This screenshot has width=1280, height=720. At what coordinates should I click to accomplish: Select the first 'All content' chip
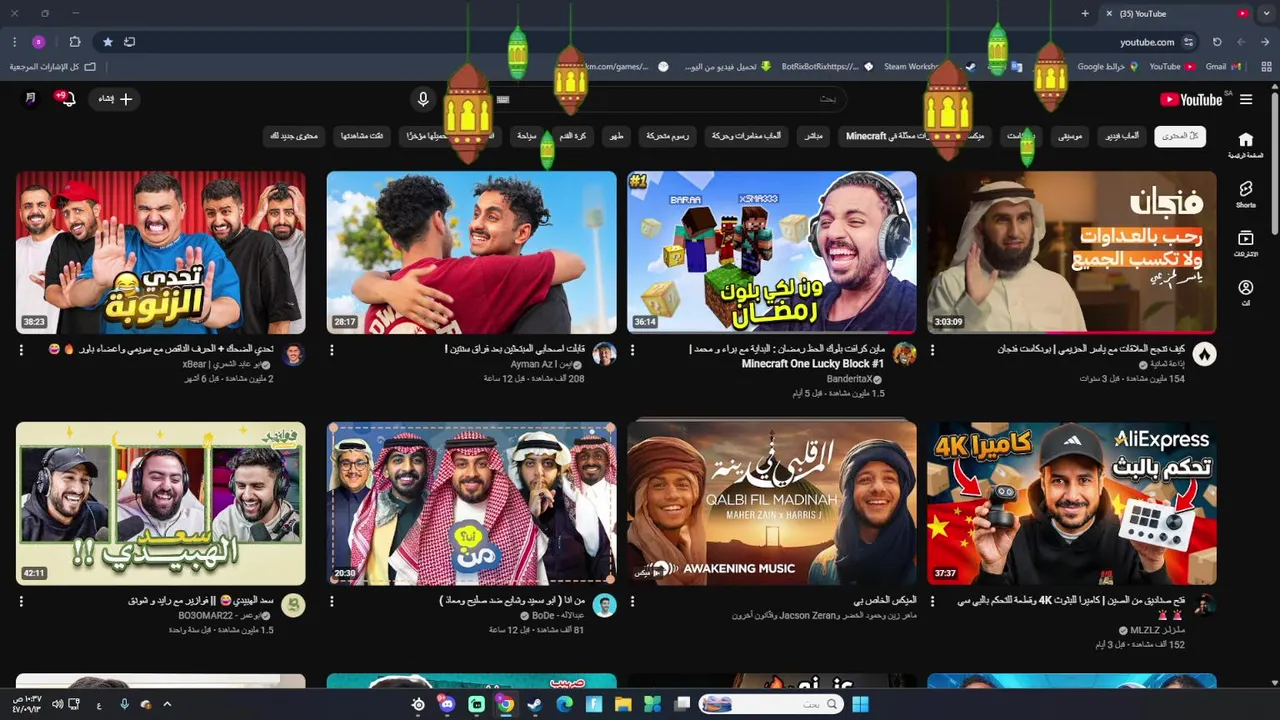point(1180,136)
